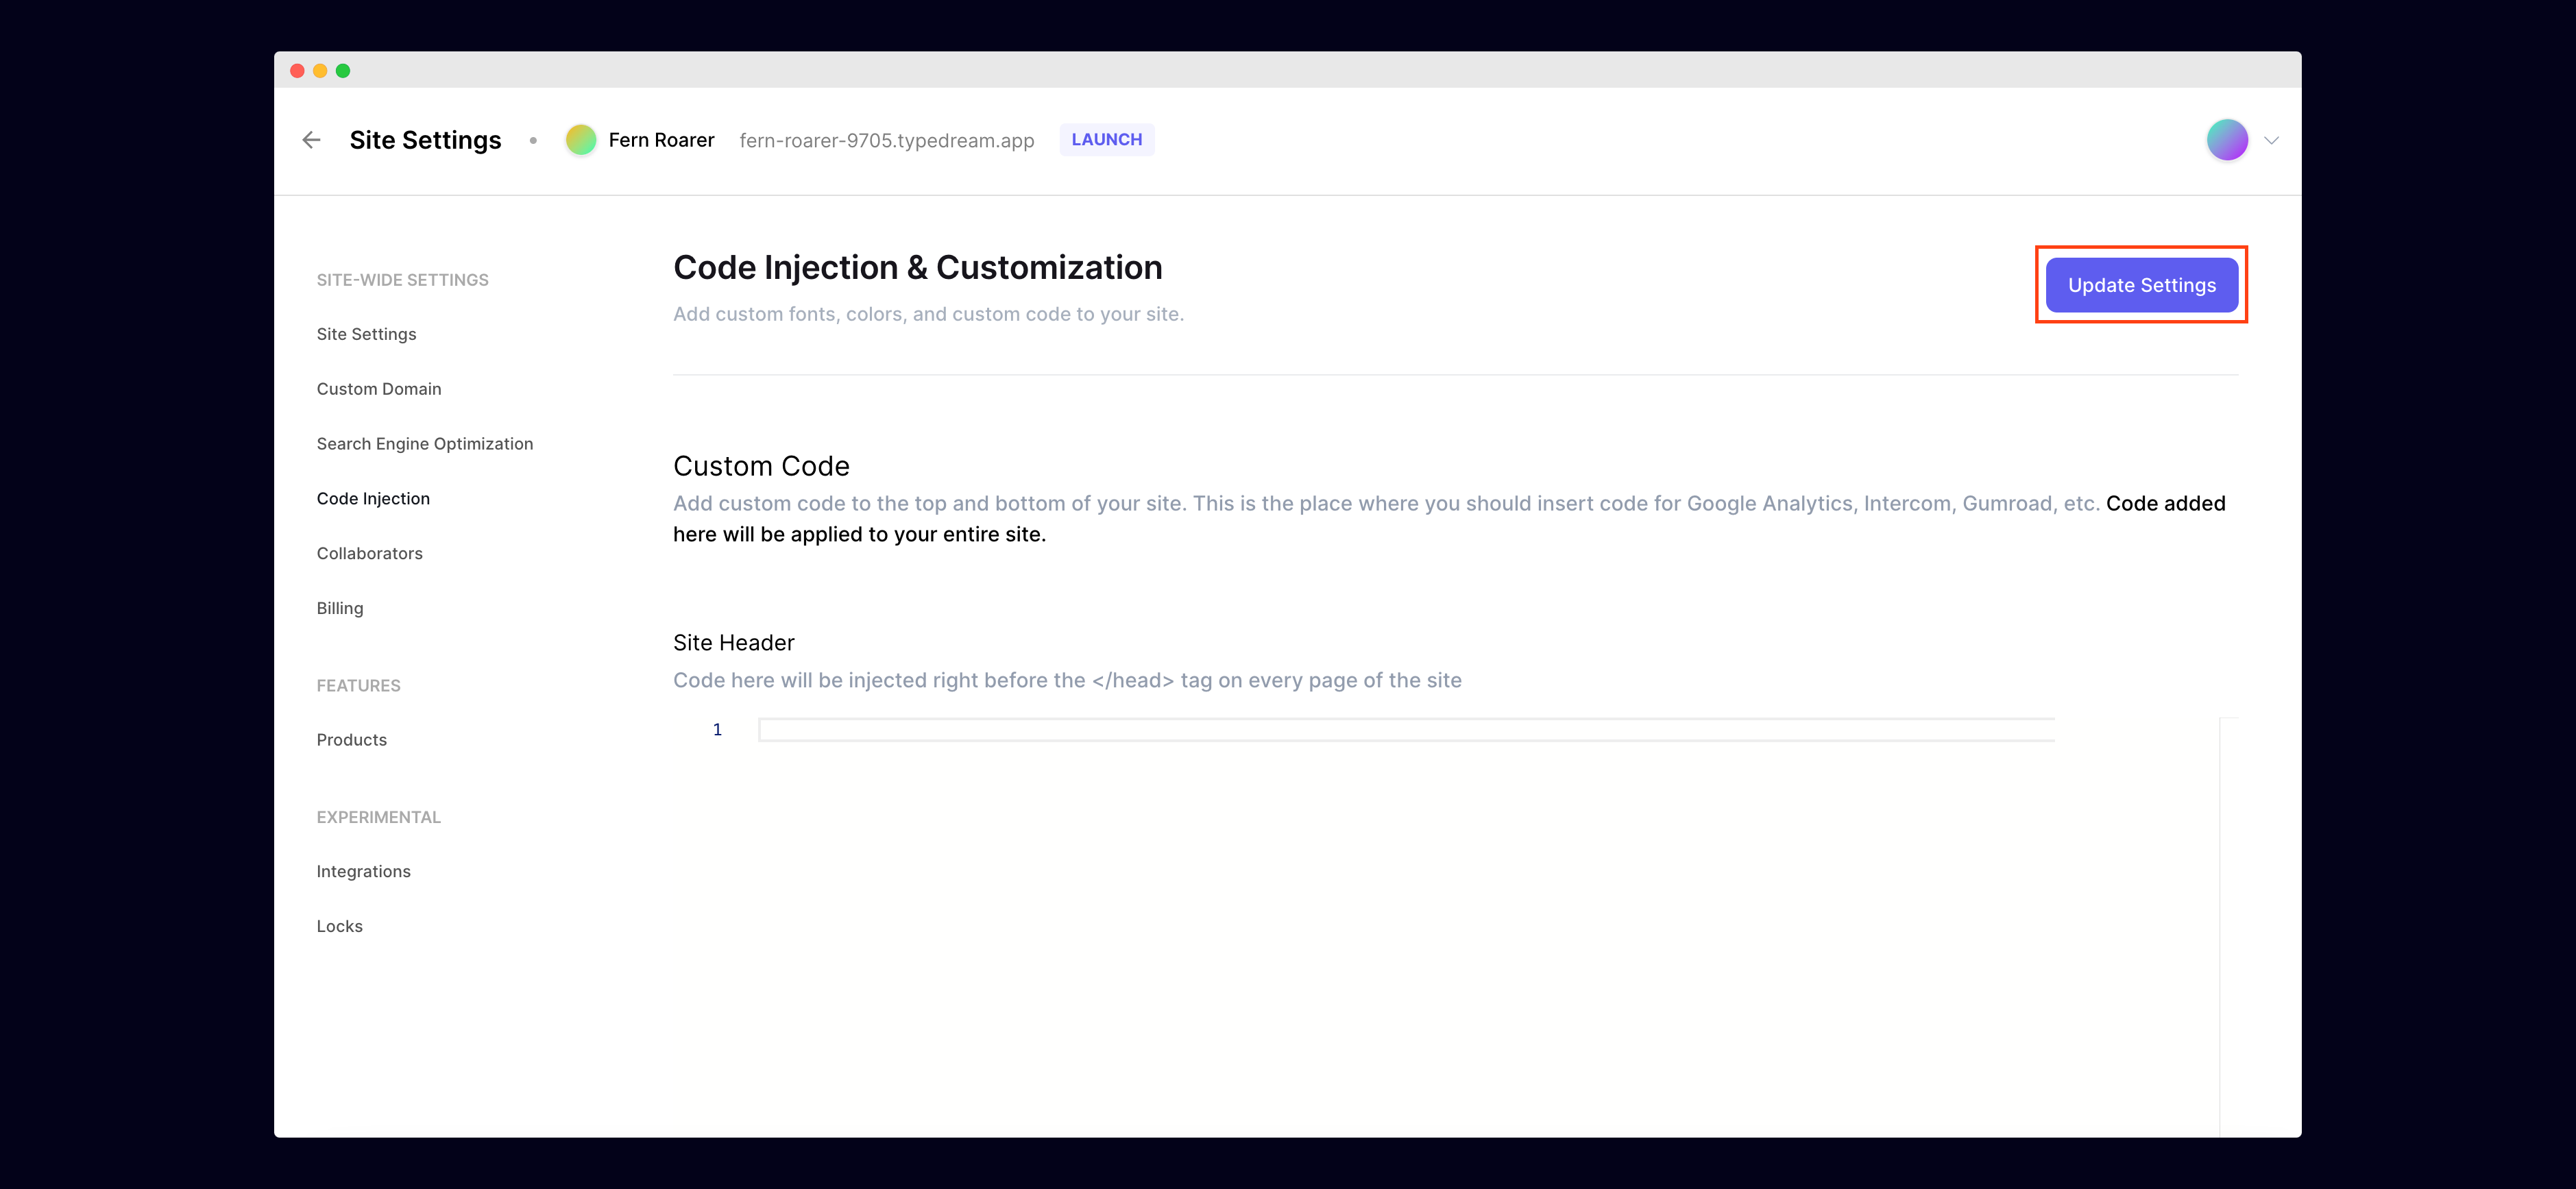2576x1189 pixels.
Task: Open the fern-roarer-9705.typedream.app link
Action: [886, 141]
